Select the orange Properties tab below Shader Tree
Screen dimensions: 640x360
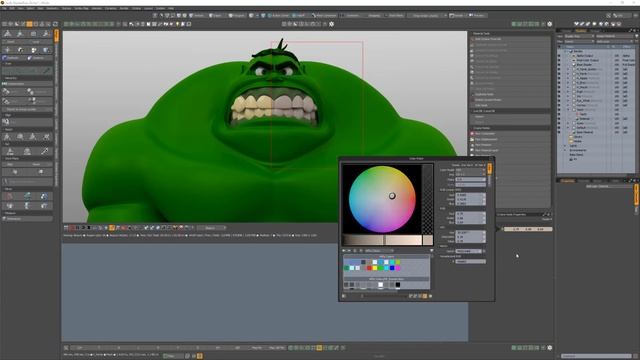[x=567, y=180]
